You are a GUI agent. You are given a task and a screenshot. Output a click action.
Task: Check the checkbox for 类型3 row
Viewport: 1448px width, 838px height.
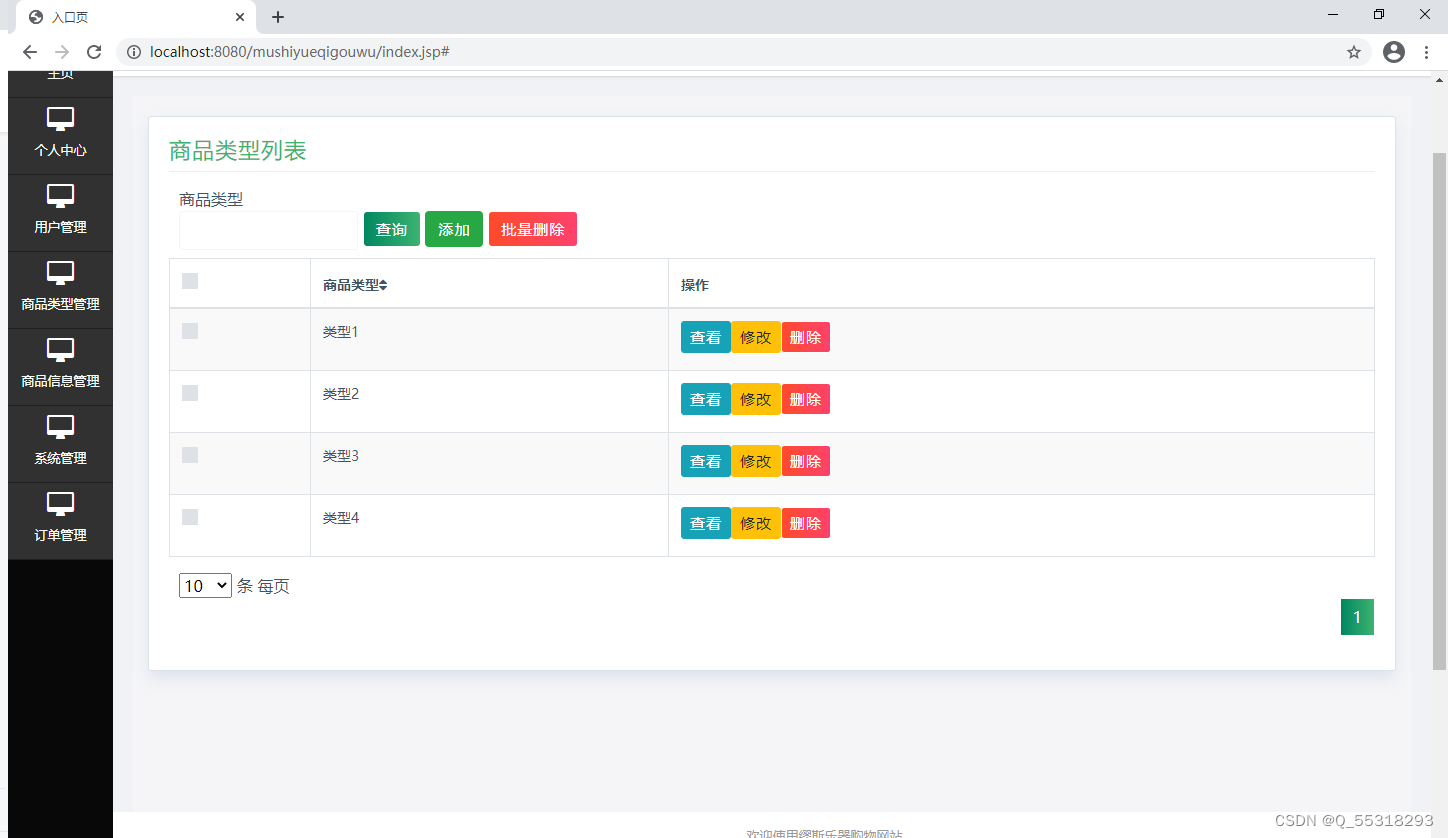pyautogui.click(x=190, y=455)
